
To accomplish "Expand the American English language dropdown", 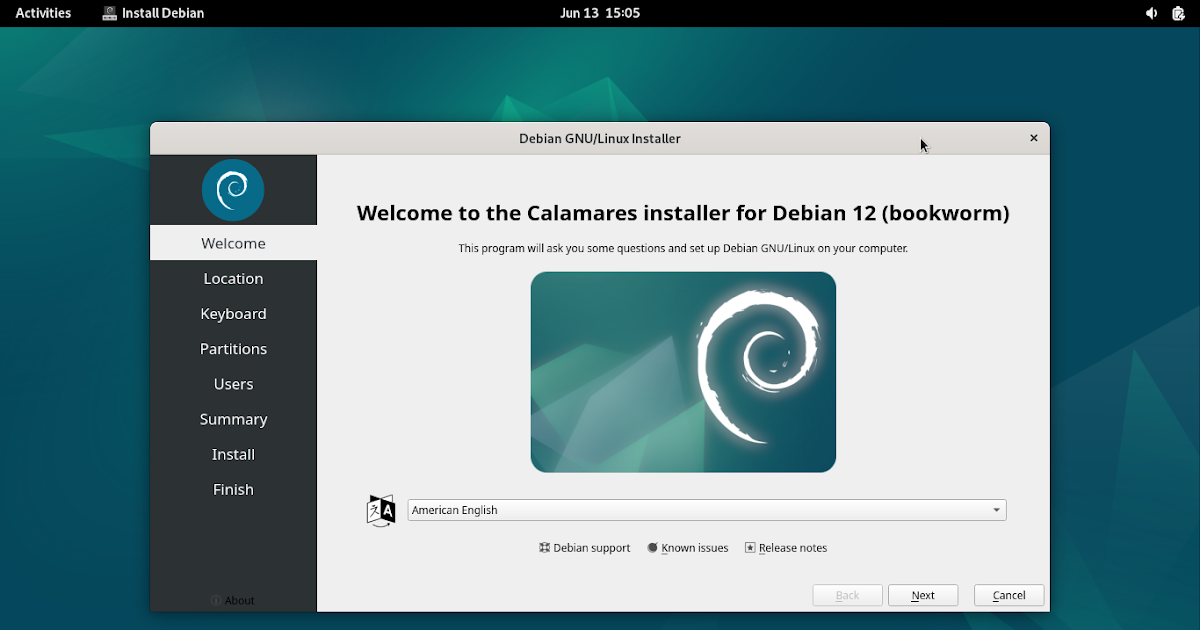I will coord(707,510).
